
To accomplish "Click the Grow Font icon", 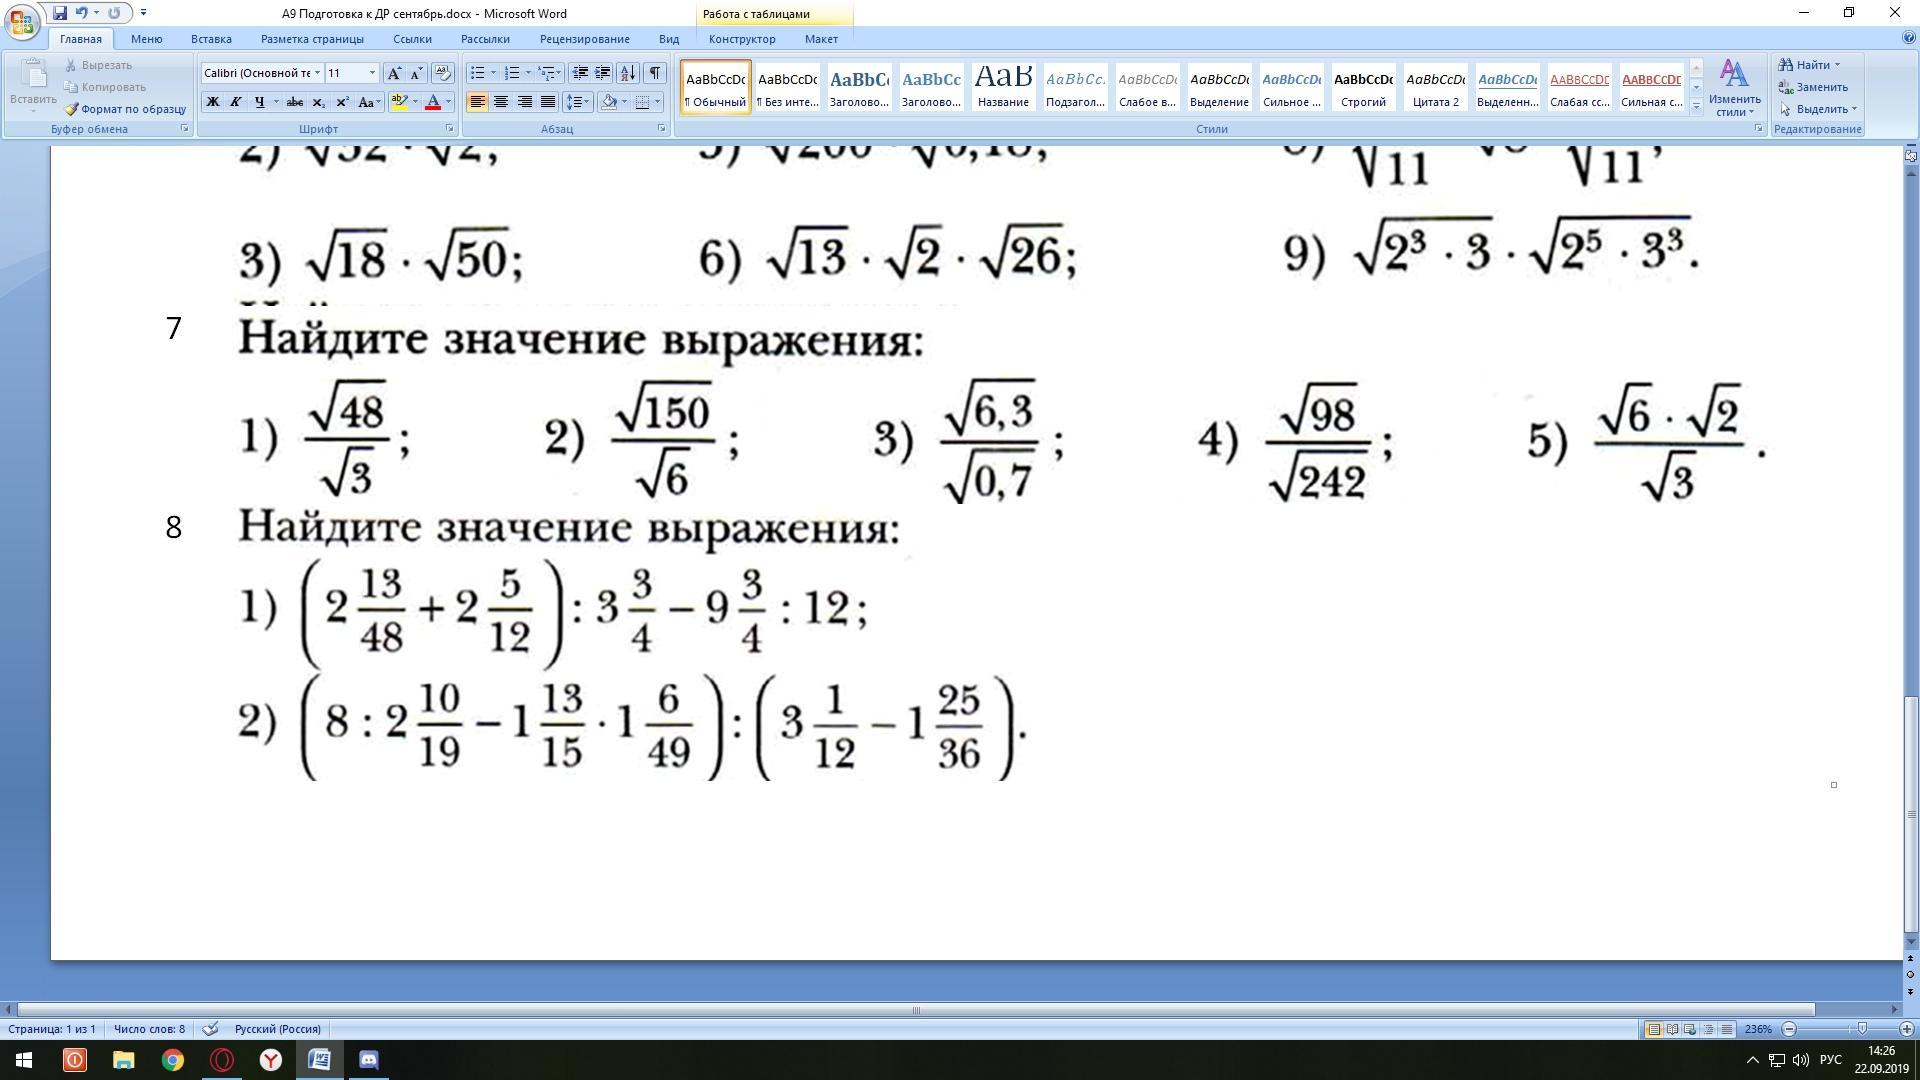I will click(x=394, y=73).
